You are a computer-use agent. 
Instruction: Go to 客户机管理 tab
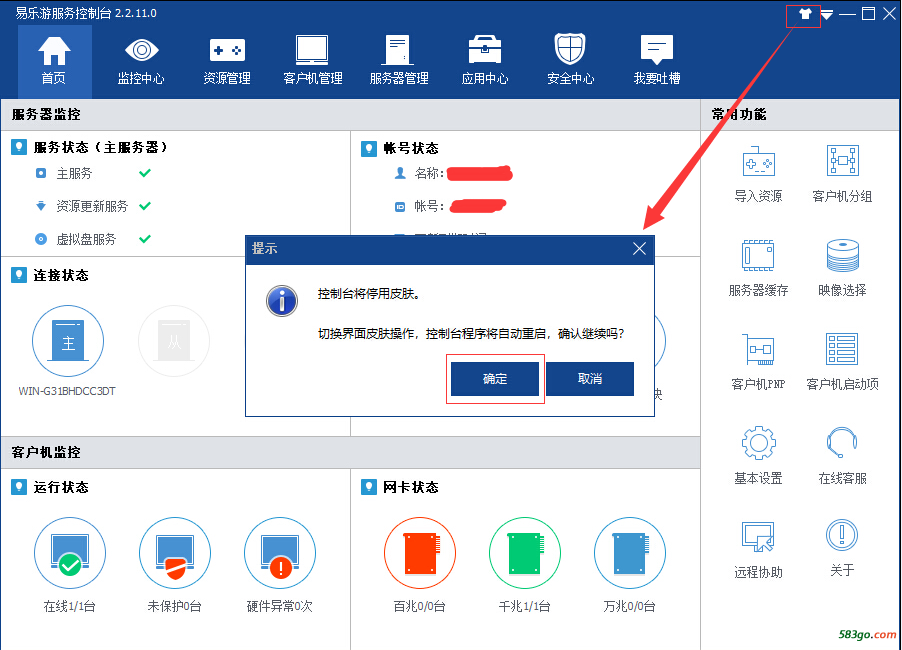312,60
